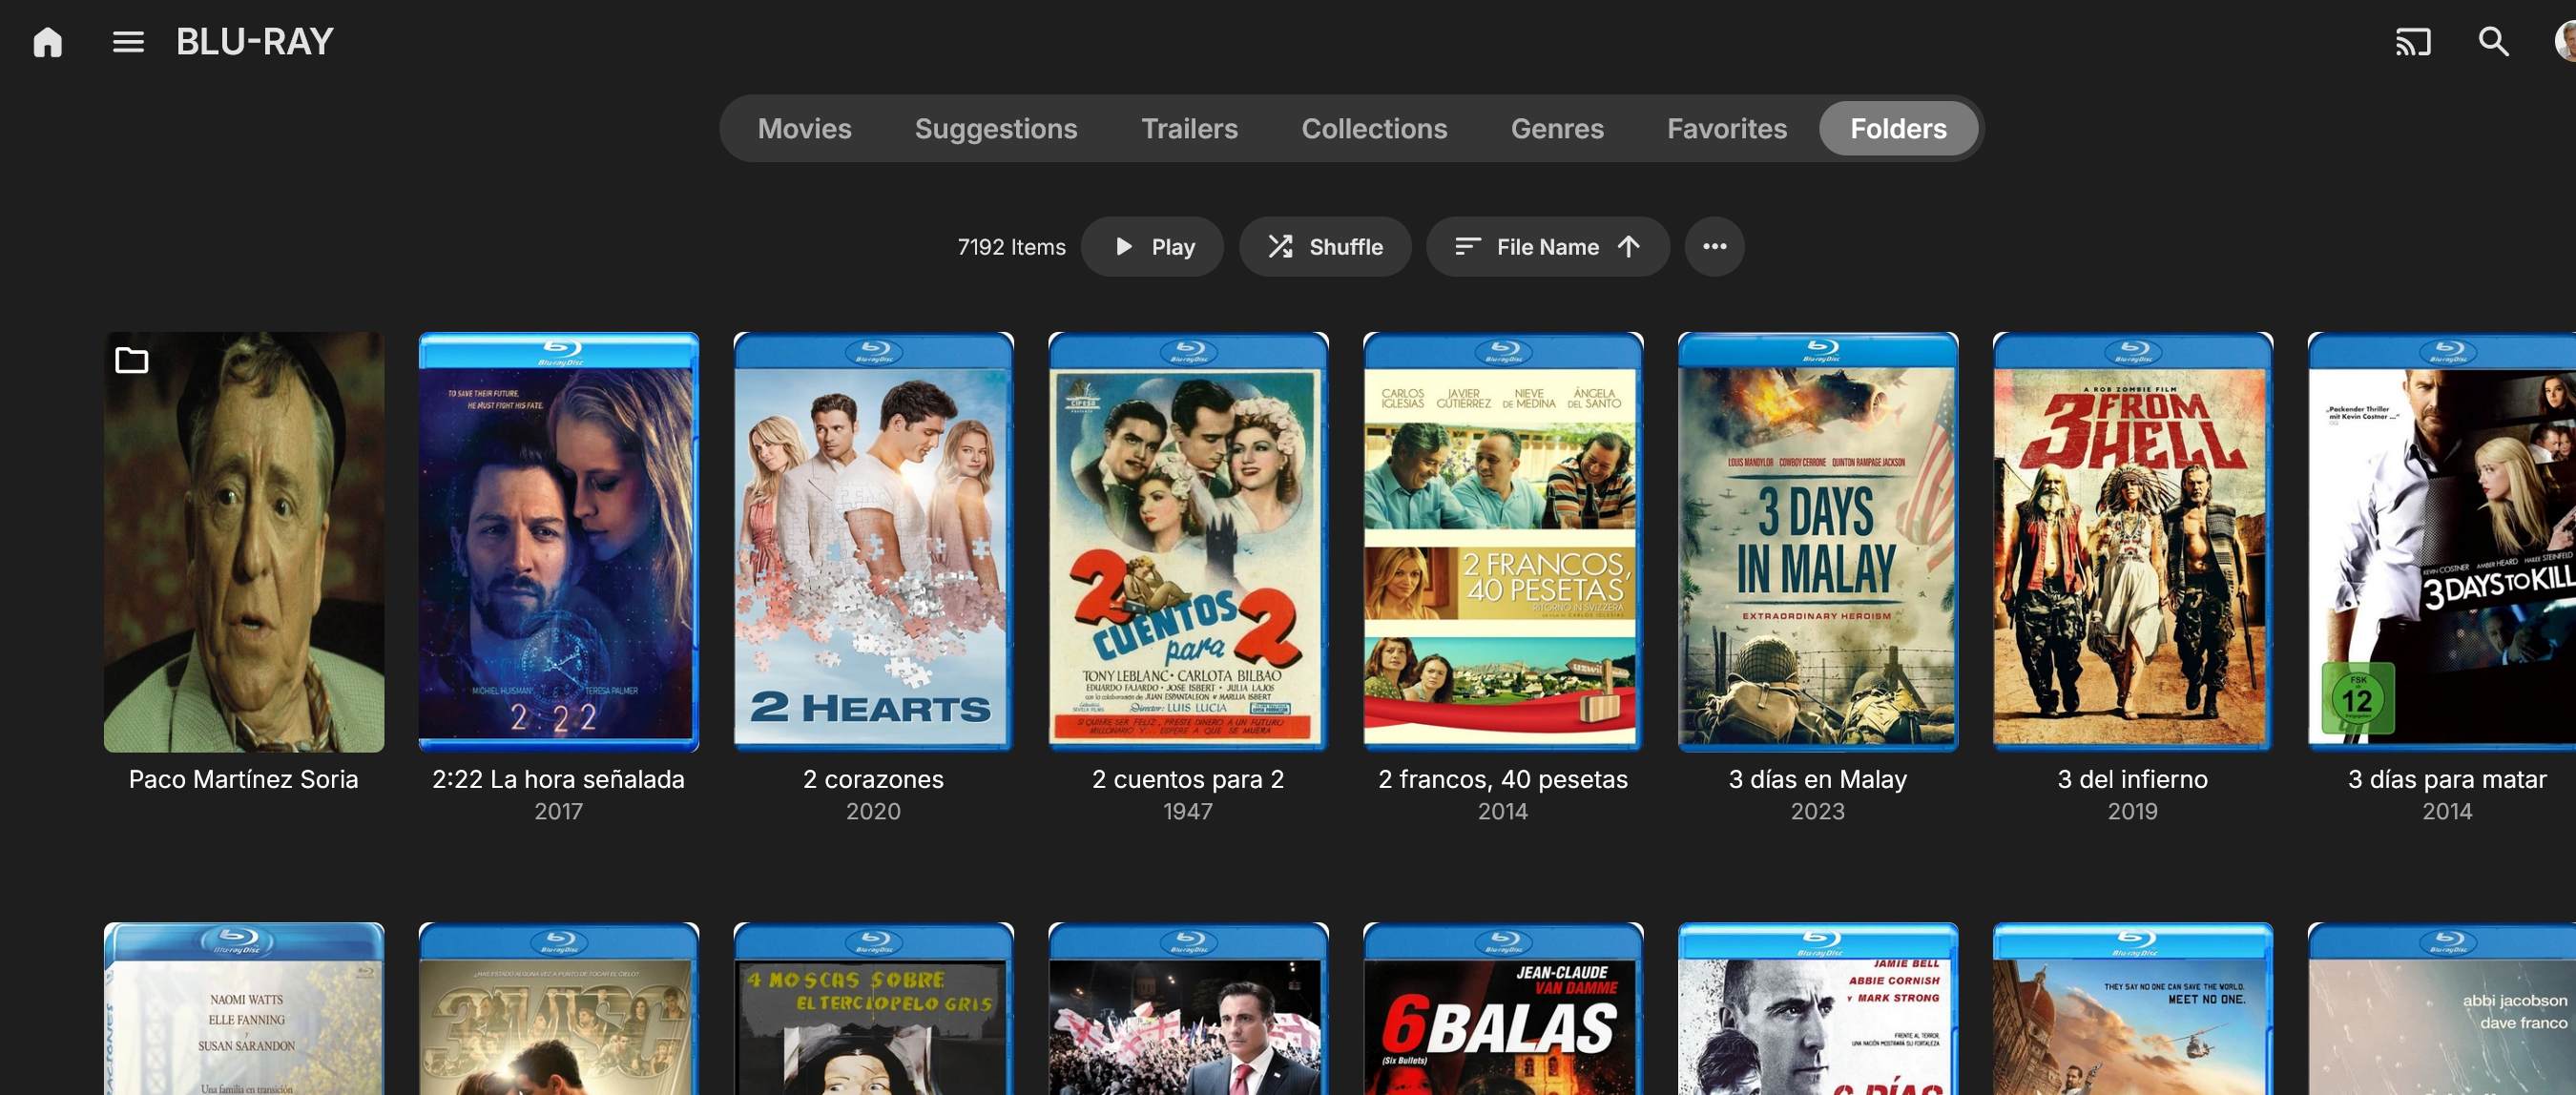Open the three-dots more options button
The height and width of the screenshot is (1095, 2576).
coord(1714,247)
